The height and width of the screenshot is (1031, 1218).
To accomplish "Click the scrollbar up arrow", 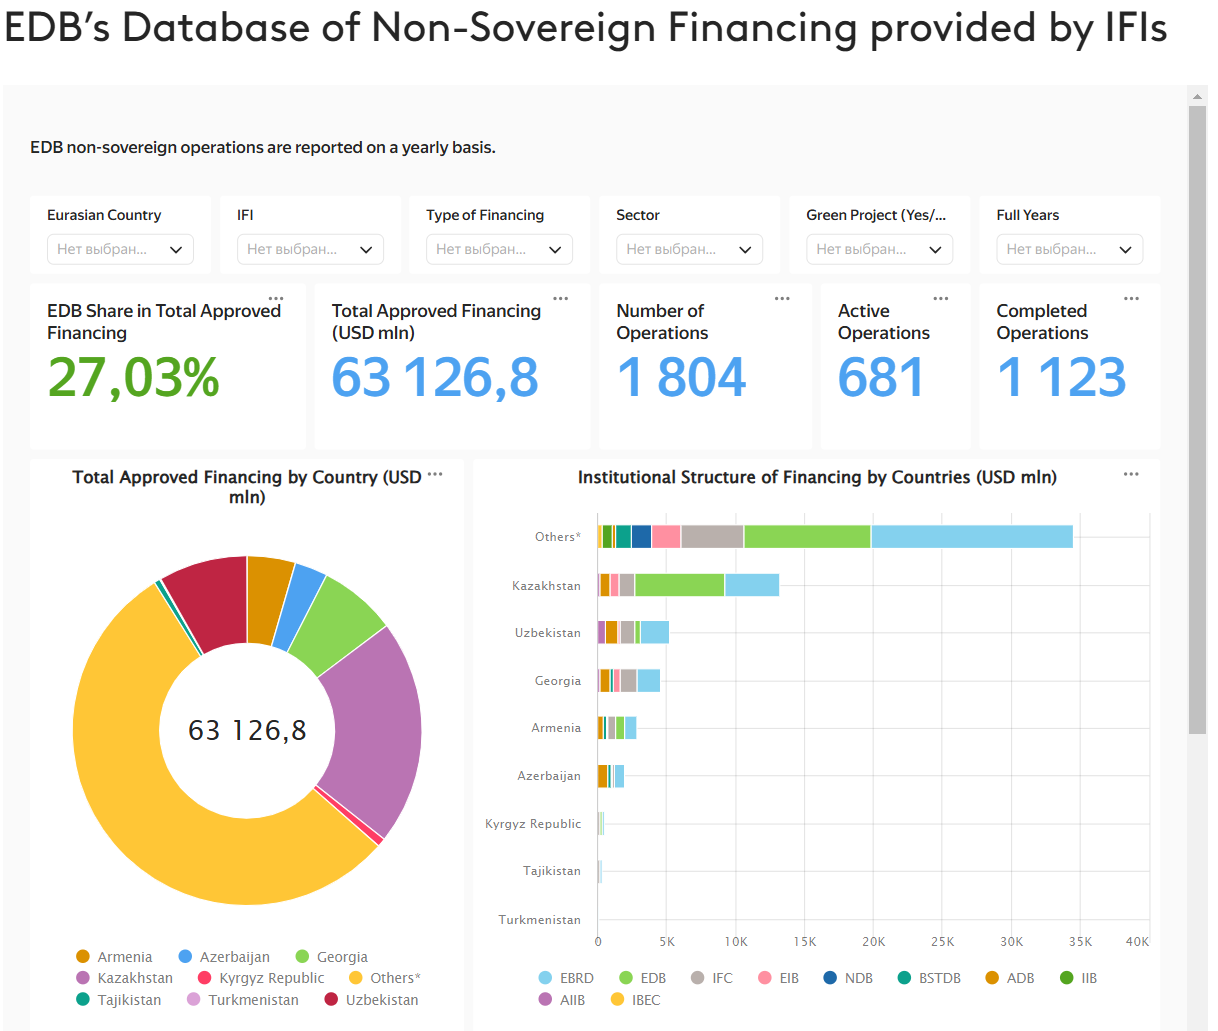I will click(x=1197, y=97).
